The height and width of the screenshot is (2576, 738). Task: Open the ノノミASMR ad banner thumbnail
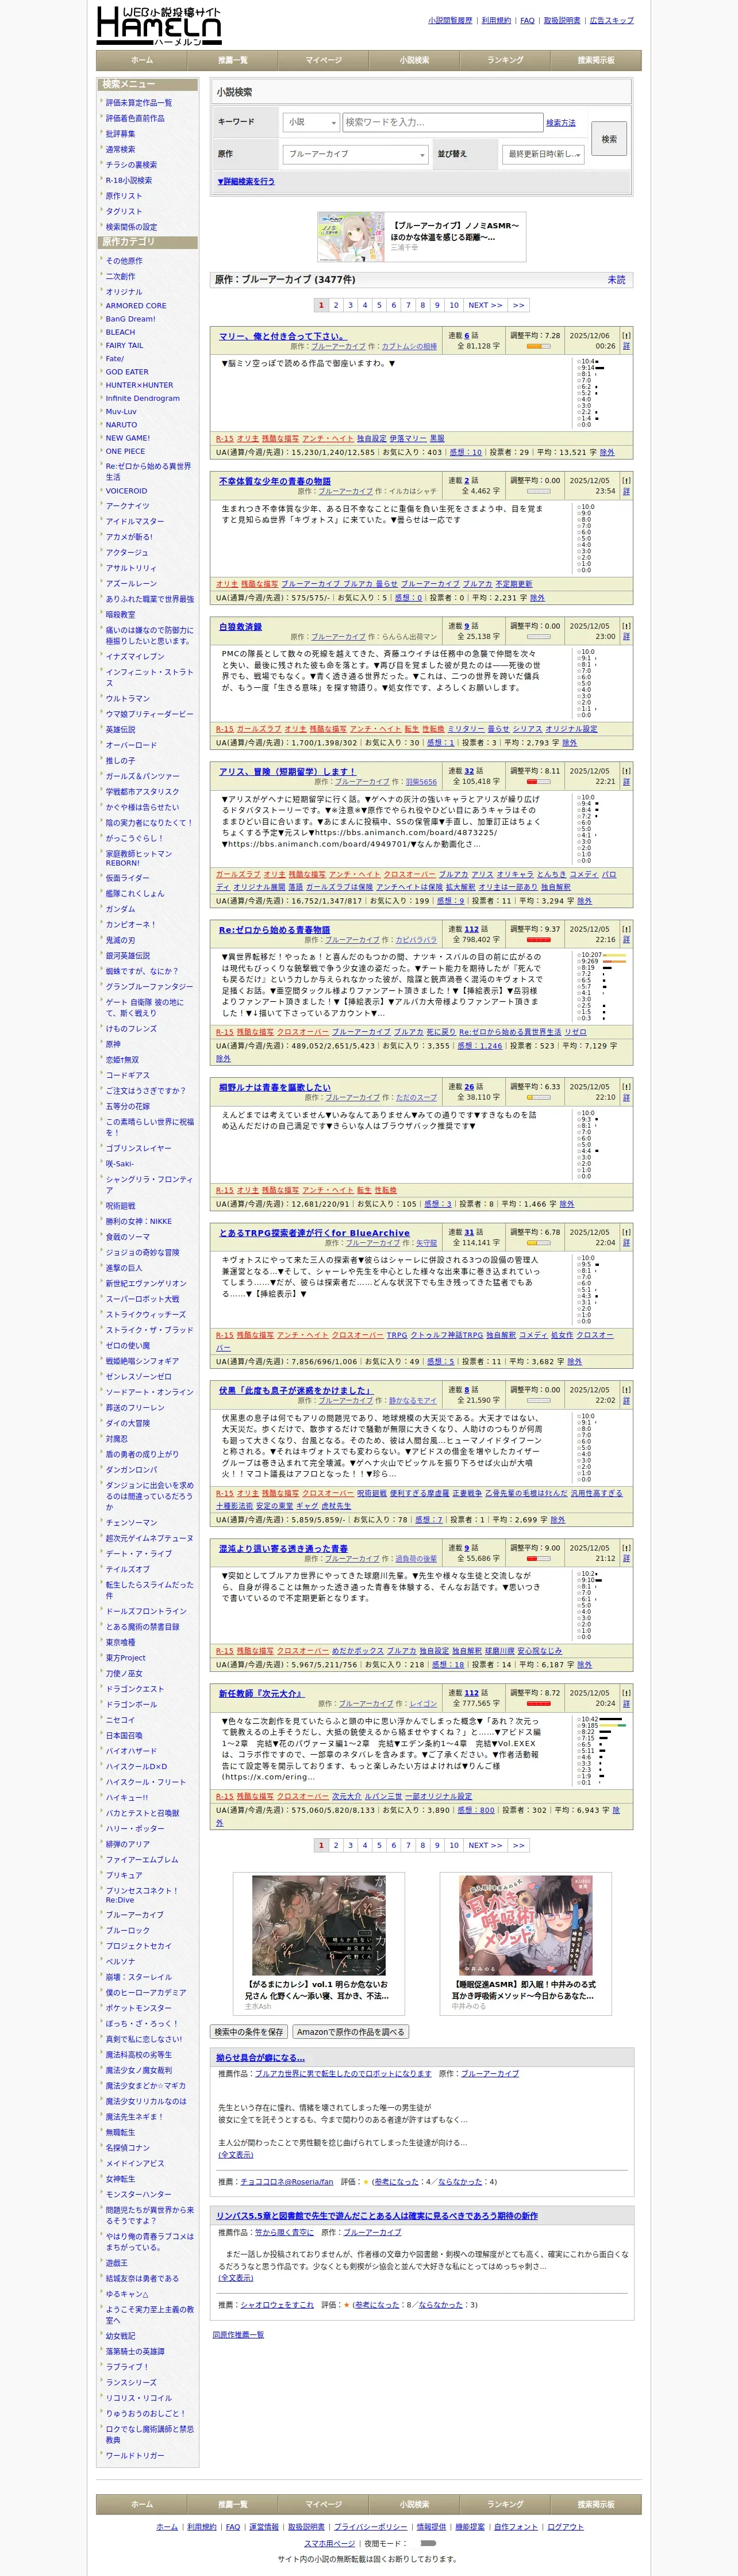tap(351, 237)
